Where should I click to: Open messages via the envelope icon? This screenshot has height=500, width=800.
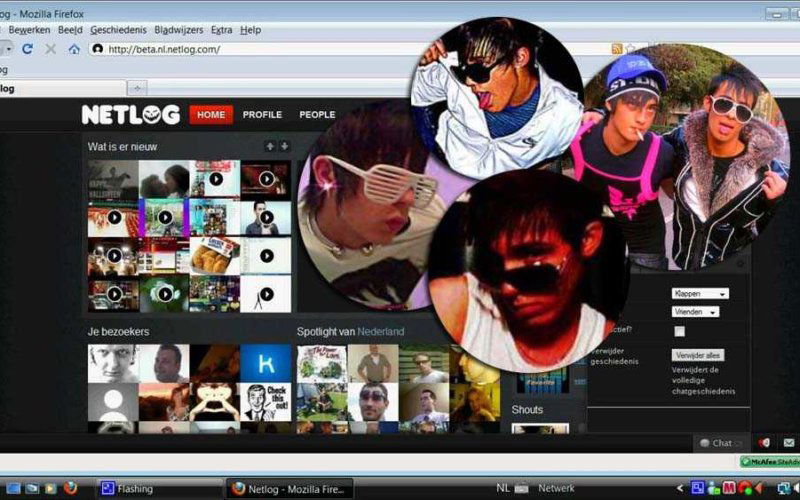click(789, 442)
